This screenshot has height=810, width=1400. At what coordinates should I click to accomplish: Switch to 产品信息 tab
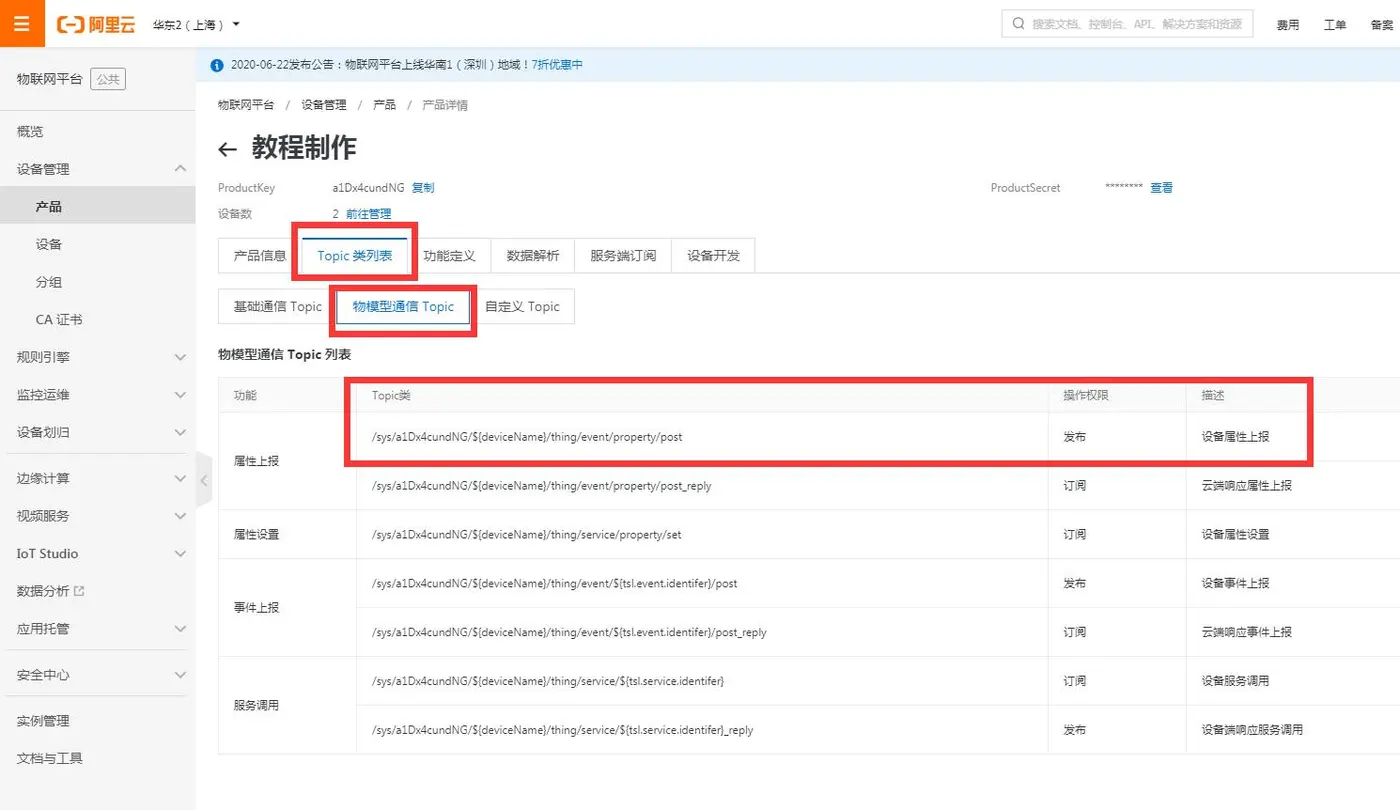(x=260, y=256)
